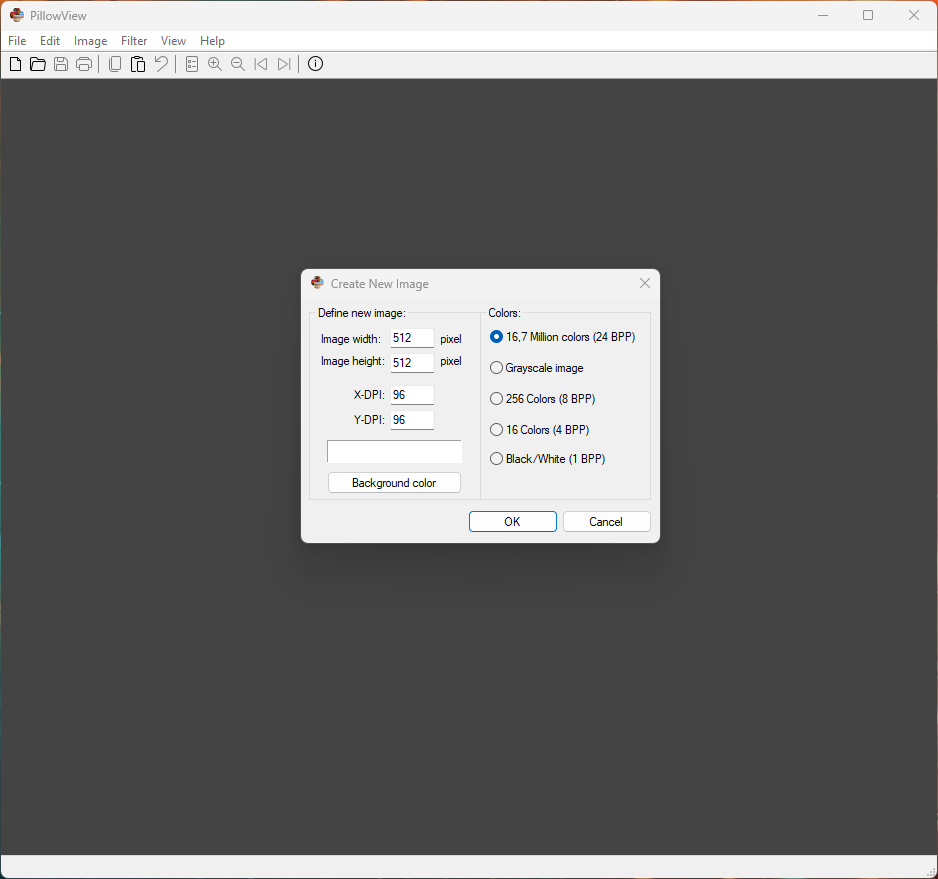Image resolution: width=938 pixels, height=879 pixels.
Task: Click the Copy toolbar icon
Action: coord(115,64)
